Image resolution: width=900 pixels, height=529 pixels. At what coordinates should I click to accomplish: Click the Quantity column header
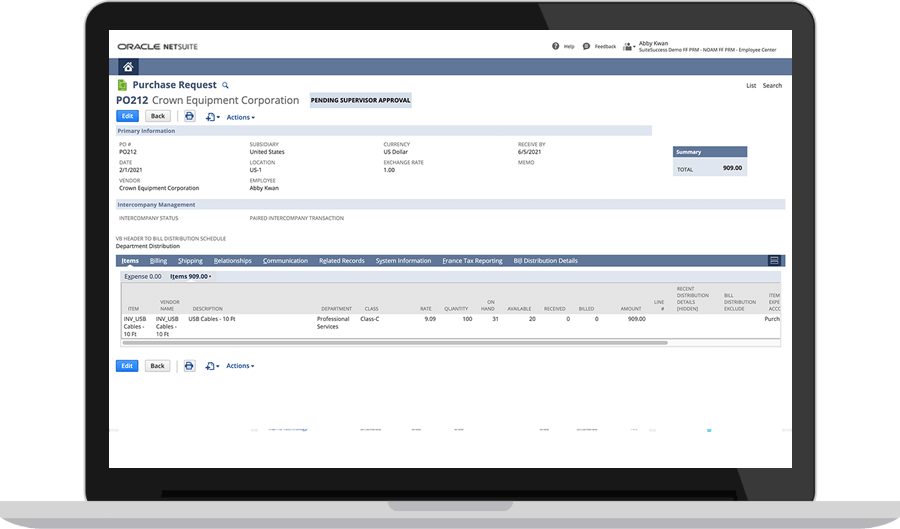click(456, 309)
